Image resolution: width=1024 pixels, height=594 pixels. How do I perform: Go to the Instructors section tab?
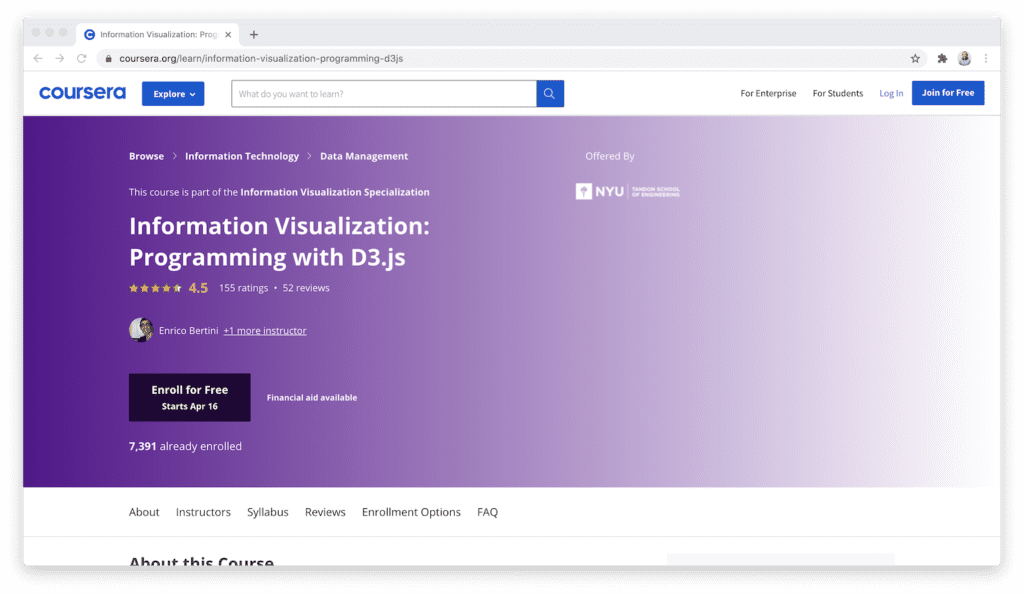(203, 512)
